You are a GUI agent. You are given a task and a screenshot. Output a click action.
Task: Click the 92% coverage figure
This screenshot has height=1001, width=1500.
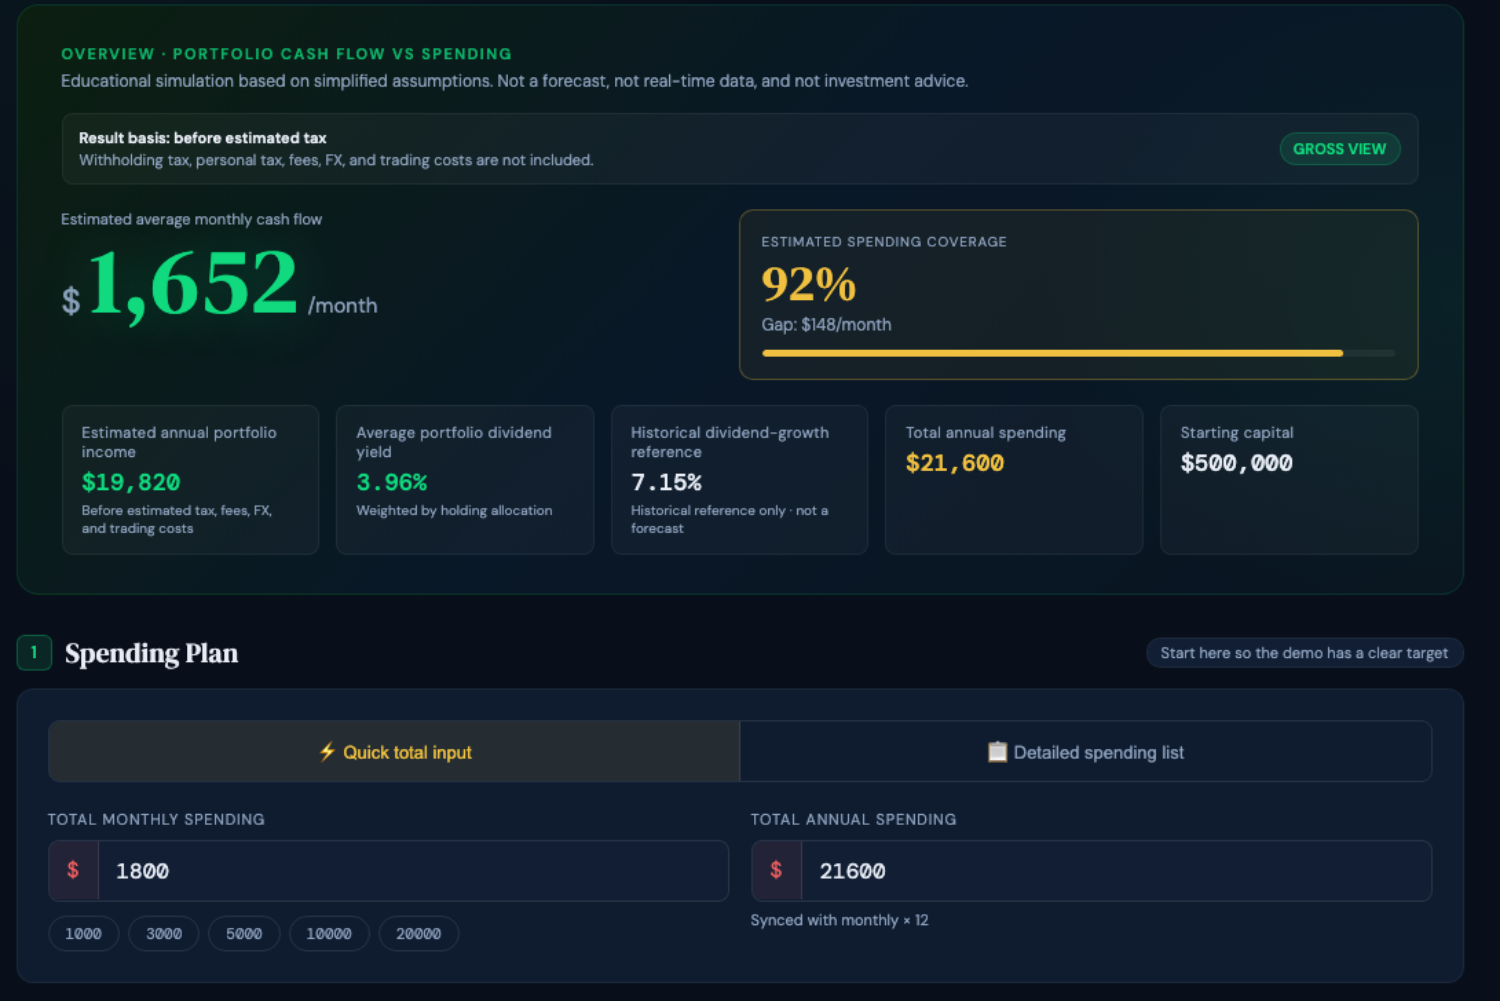809,284
